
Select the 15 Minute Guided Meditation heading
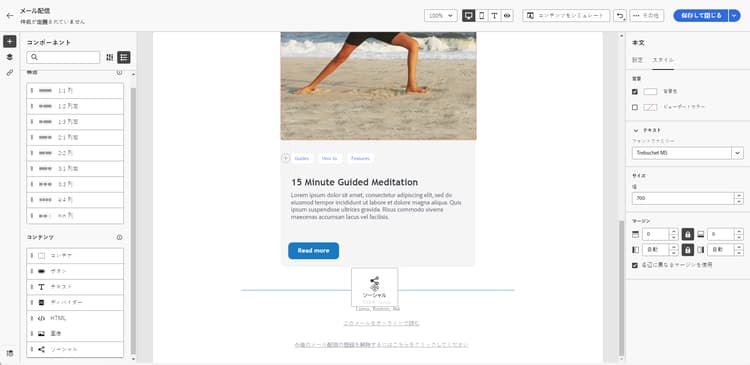point(354,182)
